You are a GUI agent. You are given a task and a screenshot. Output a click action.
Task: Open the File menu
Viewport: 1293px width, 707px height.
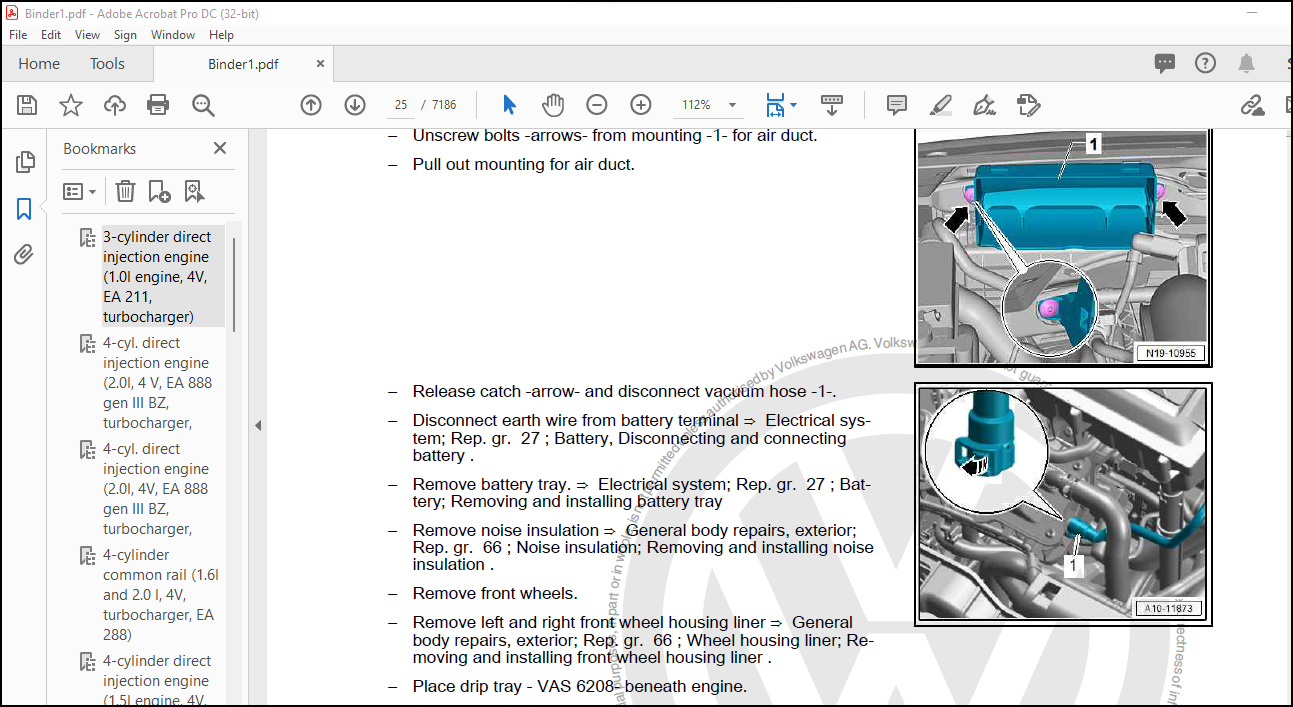click(18, 34)
